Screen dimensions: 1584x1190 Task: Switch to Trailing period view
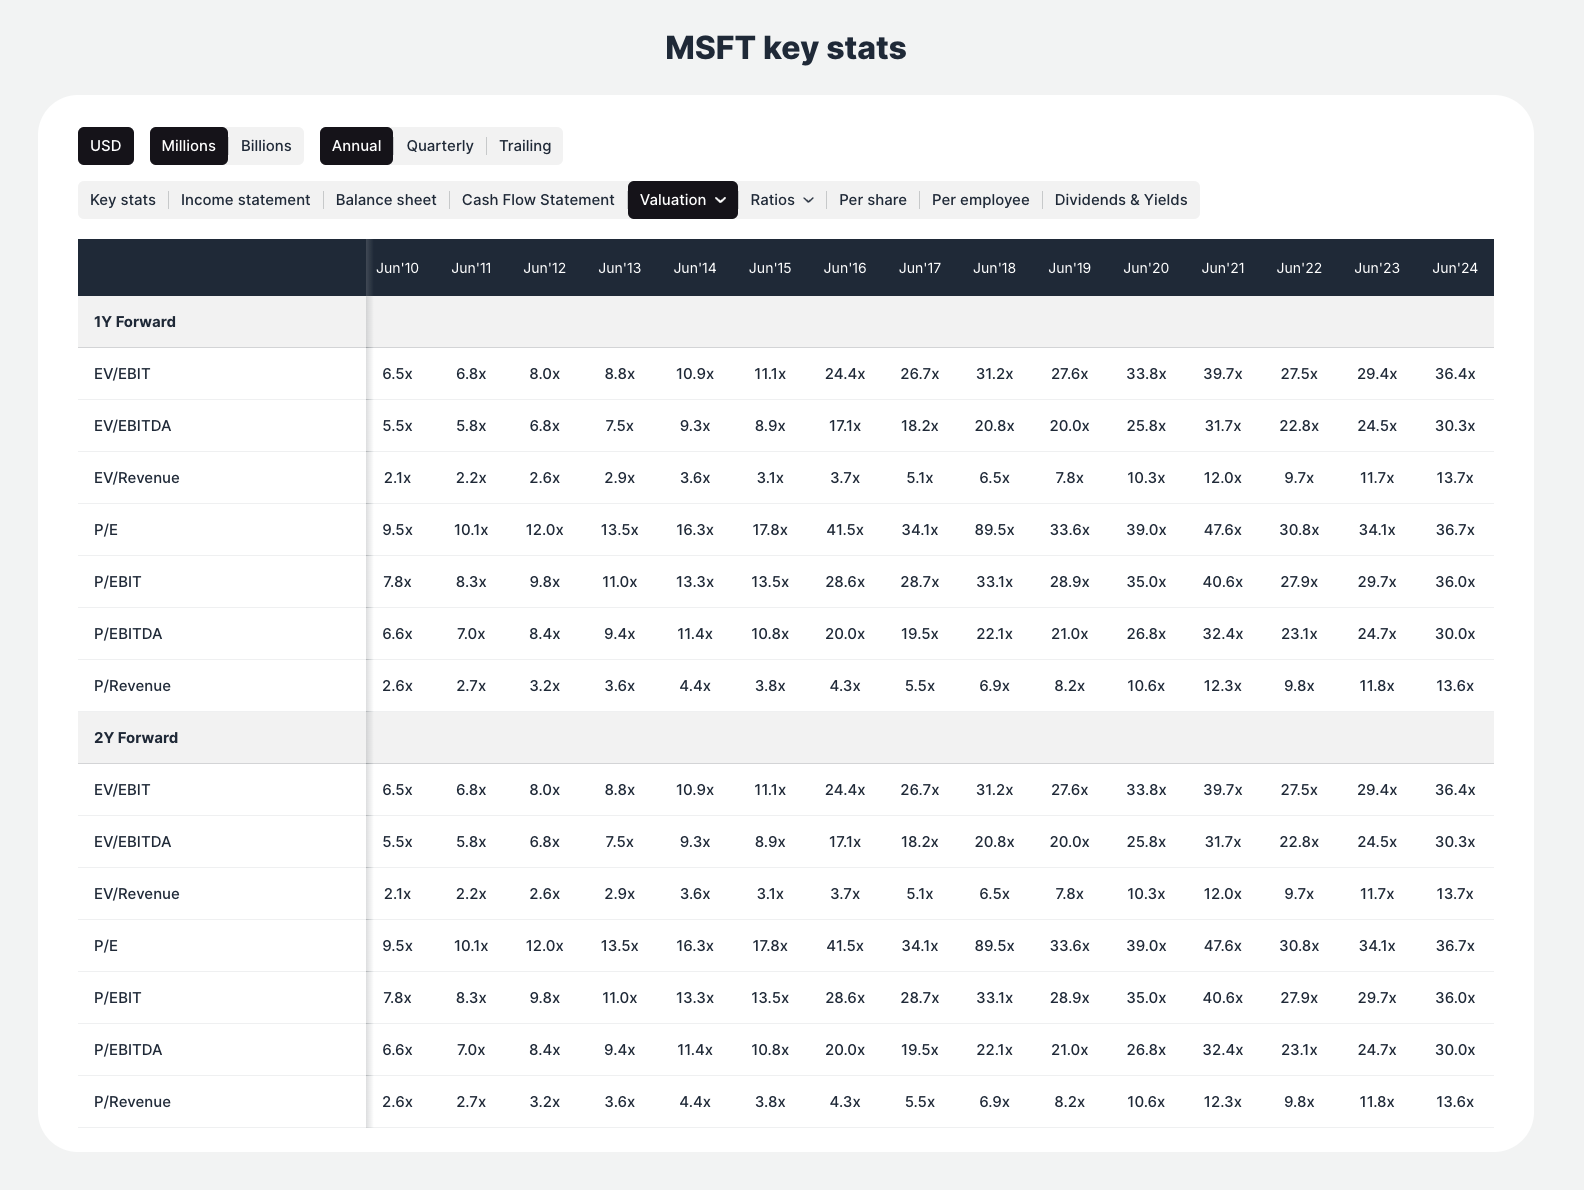pos(525,146)
